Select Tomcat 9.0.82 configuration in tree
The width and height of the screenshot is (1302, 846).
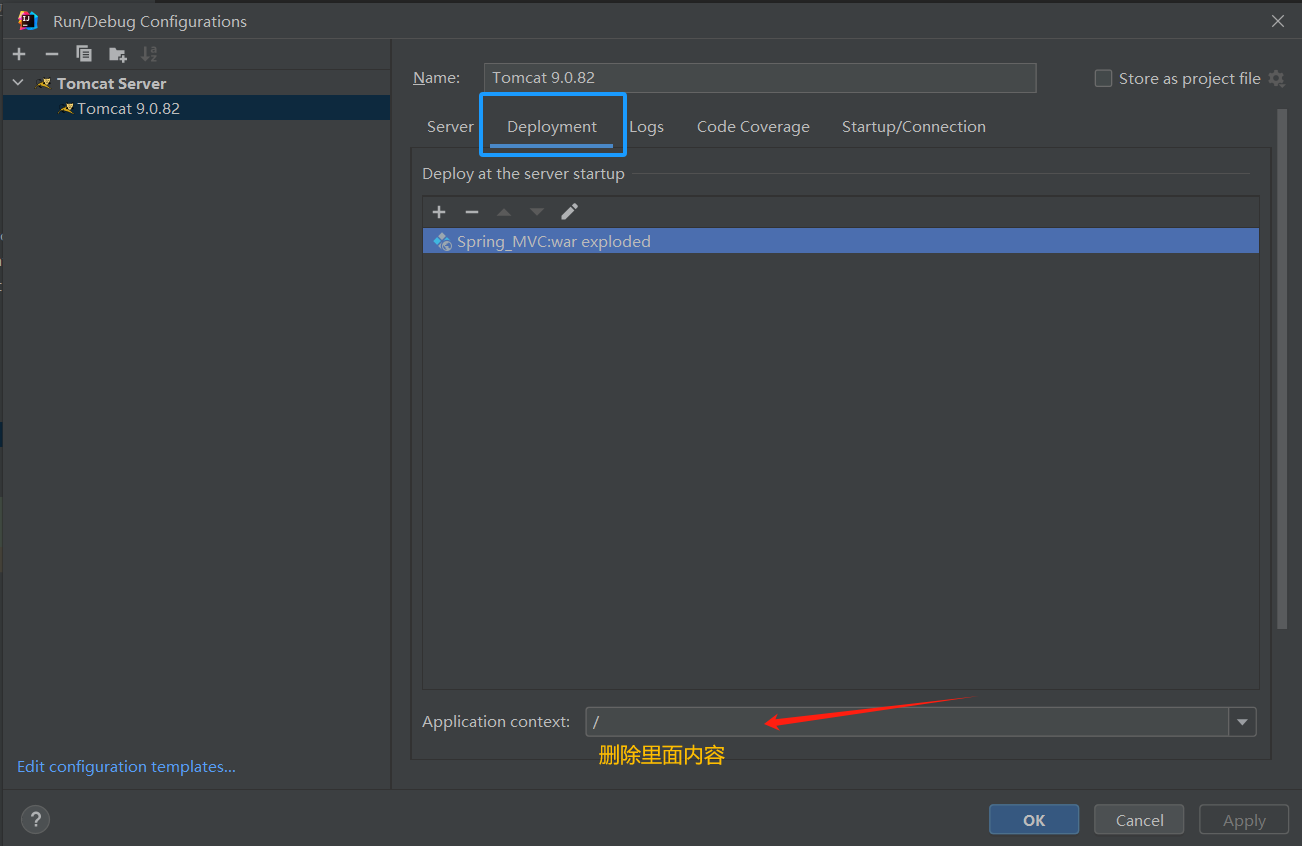click(196, 108)
